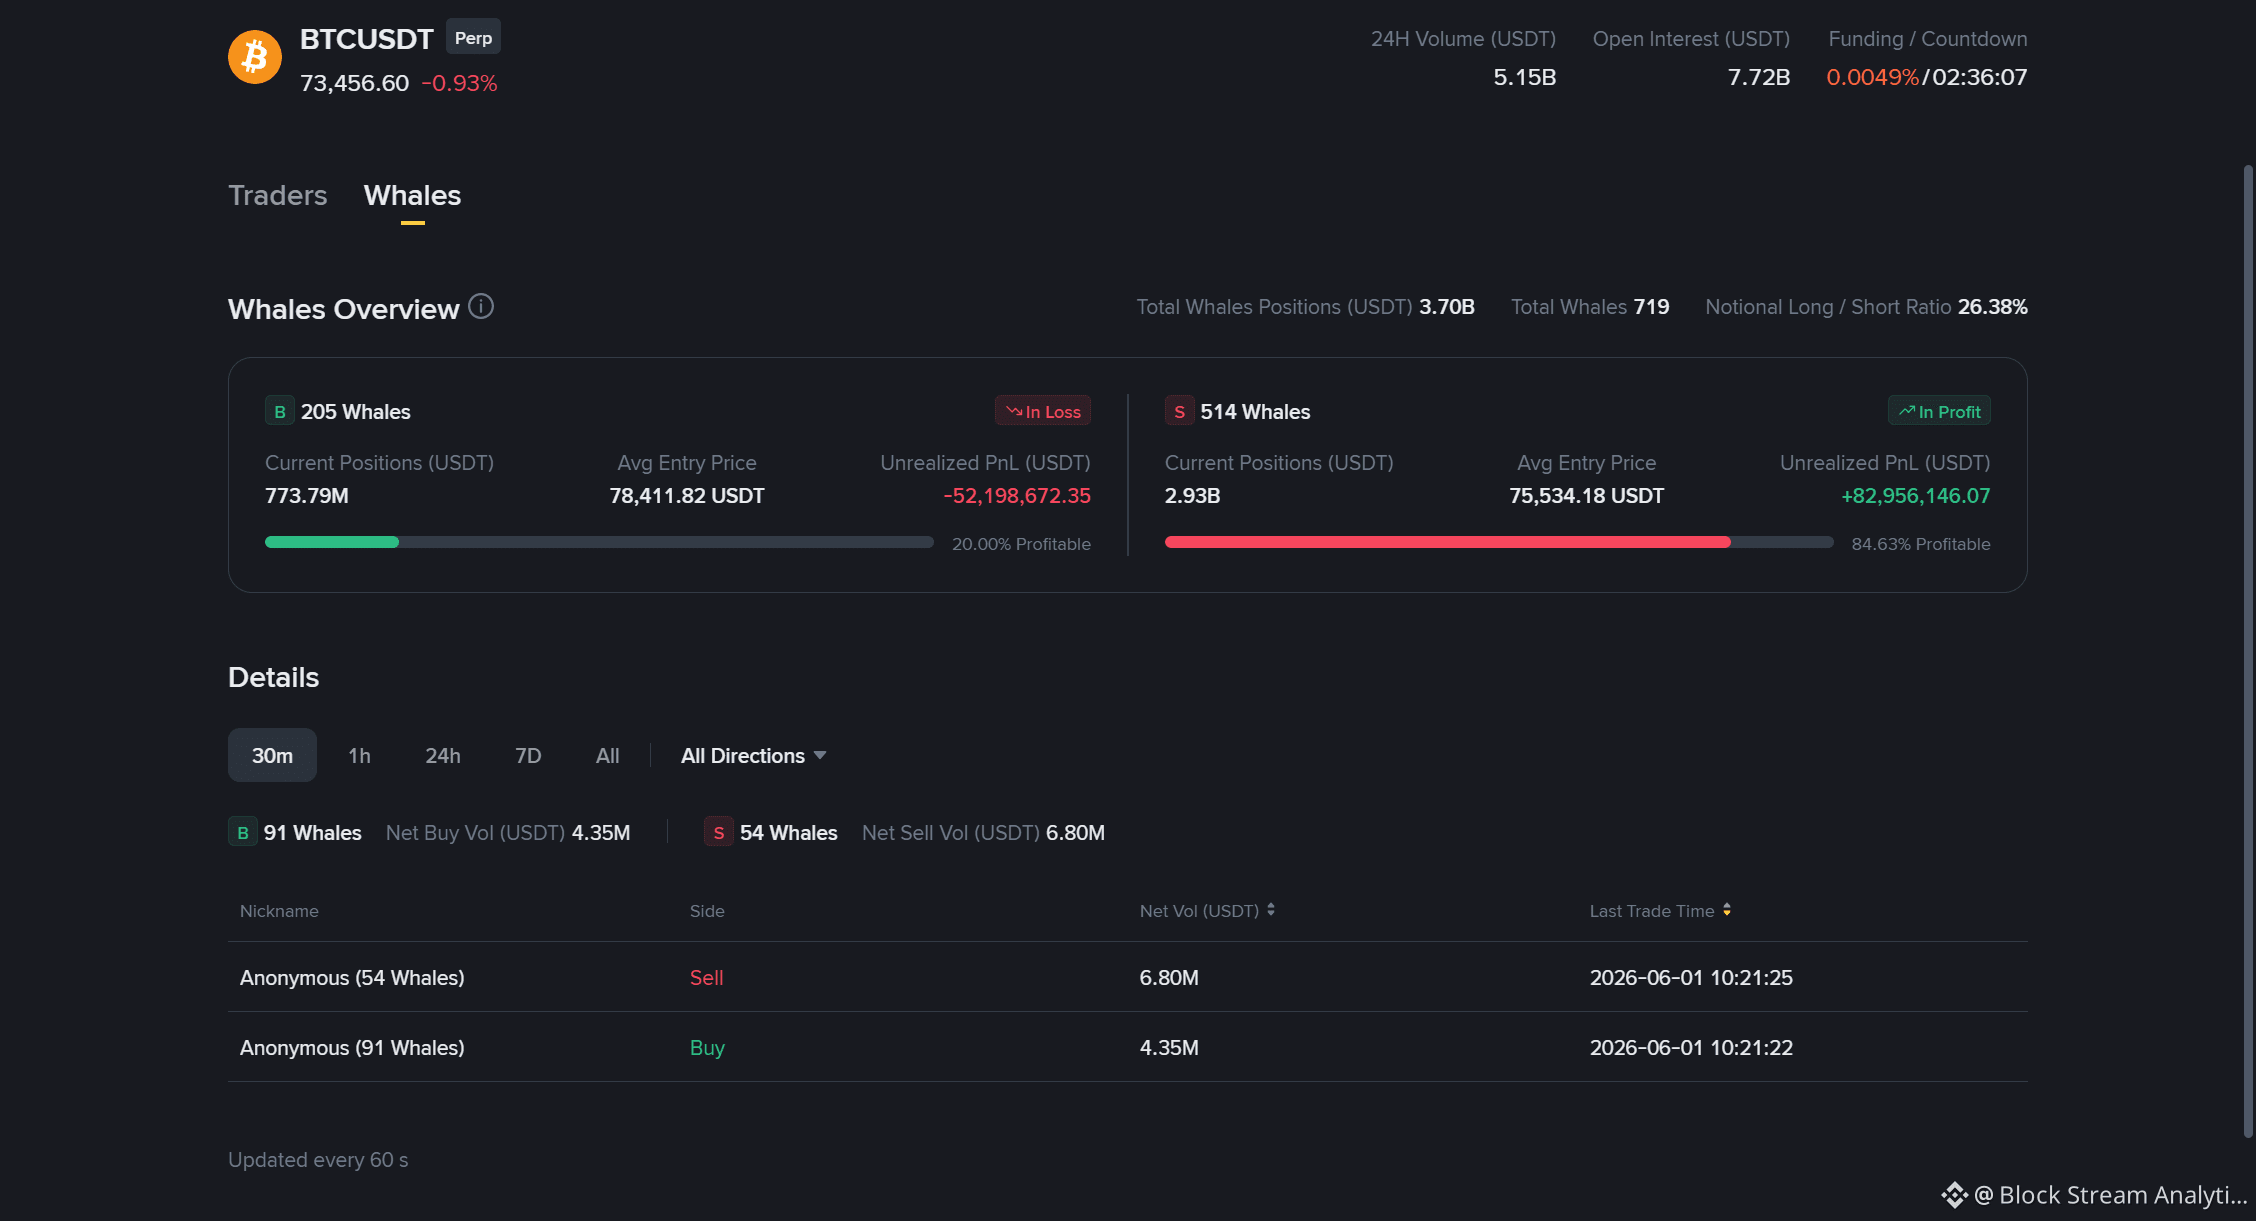
Task: Select the 24h time range
Action: 443,755
